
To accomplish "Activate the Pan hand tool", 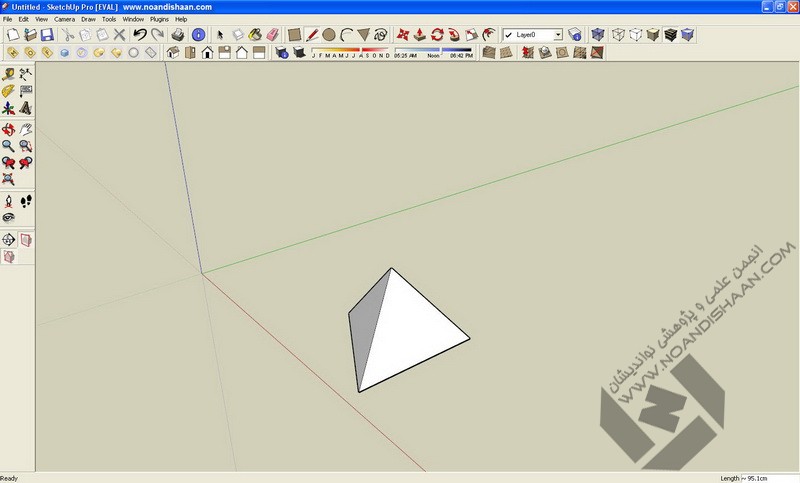I will 25,129.
